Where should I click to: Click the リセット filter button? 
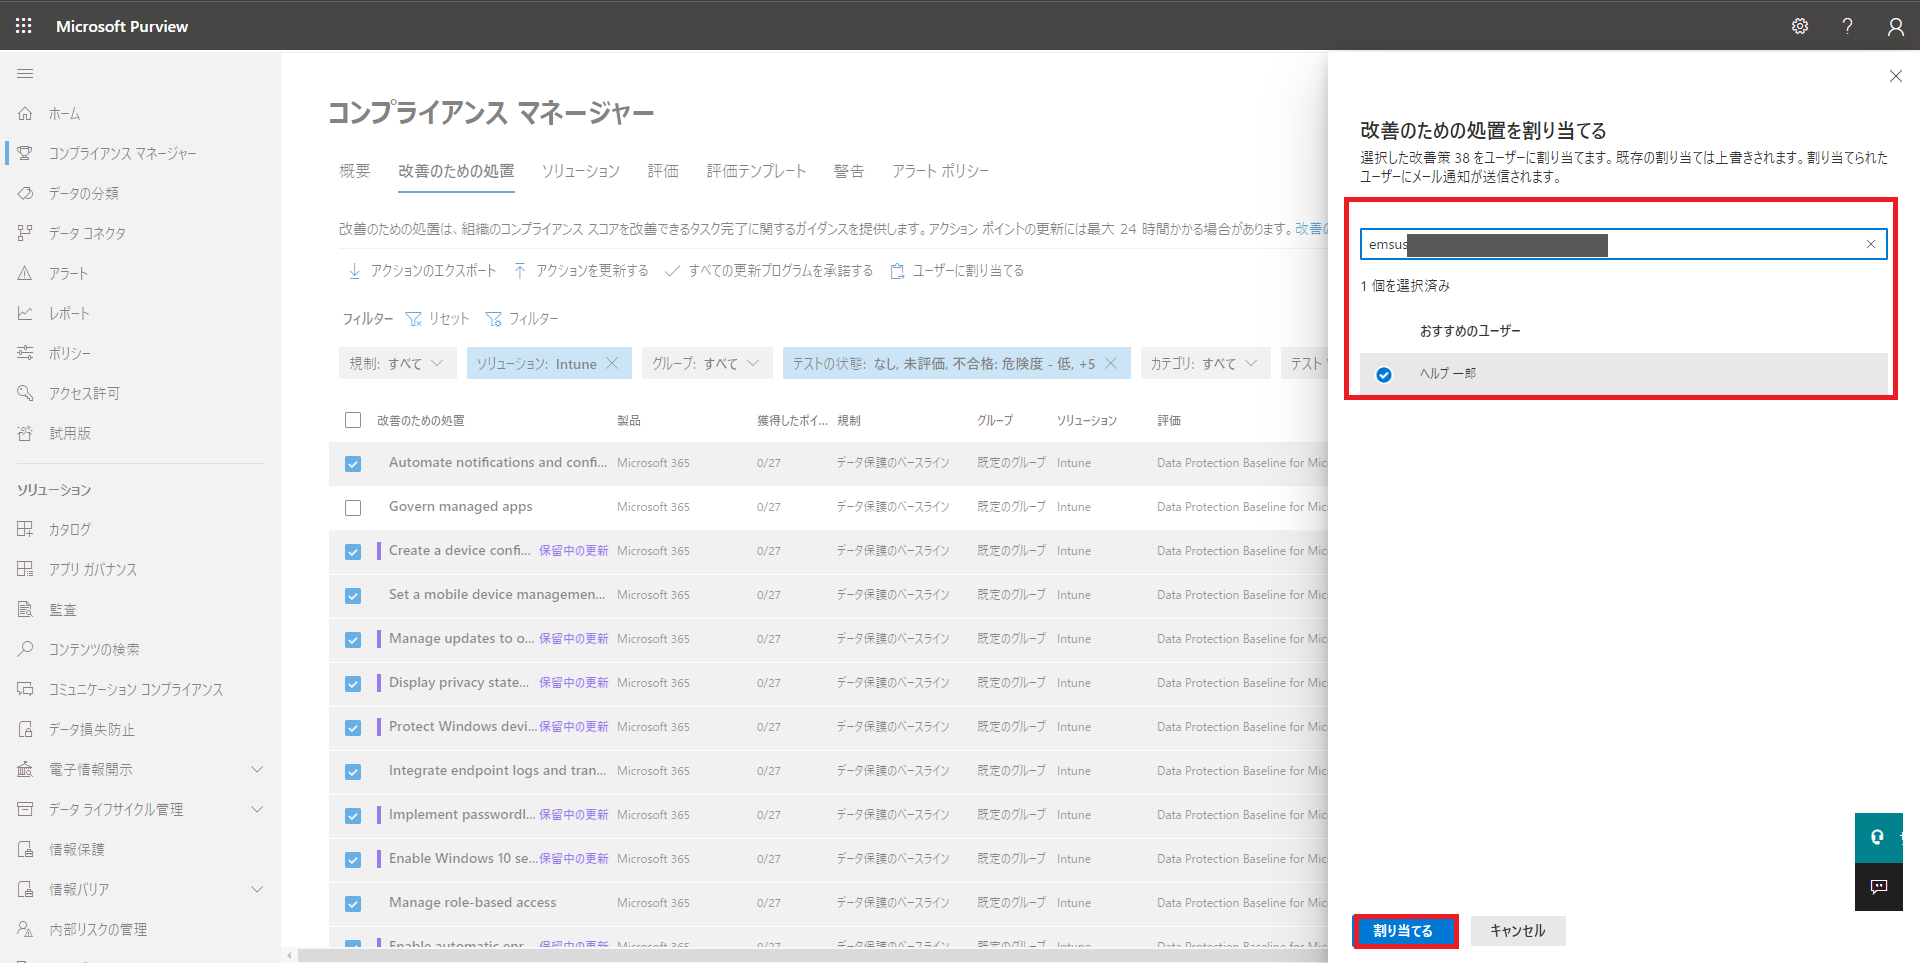pos(437,319)
